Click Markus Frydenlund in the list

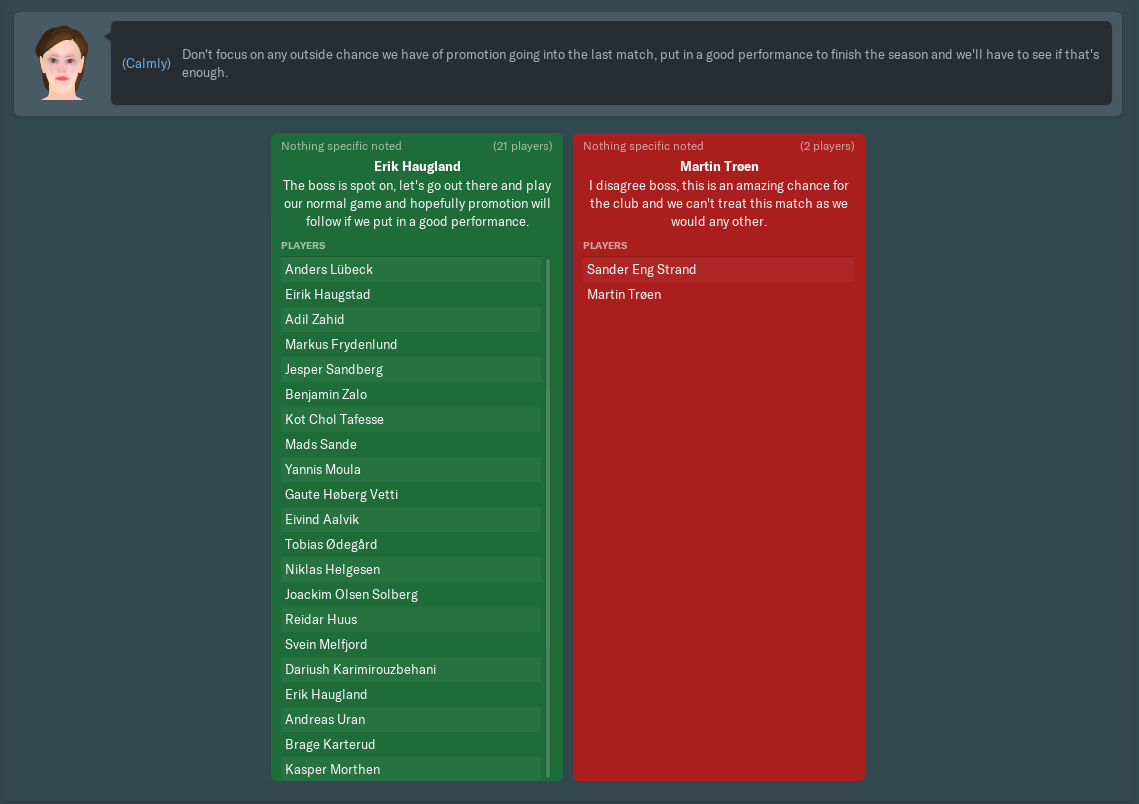tap(341, 345)
